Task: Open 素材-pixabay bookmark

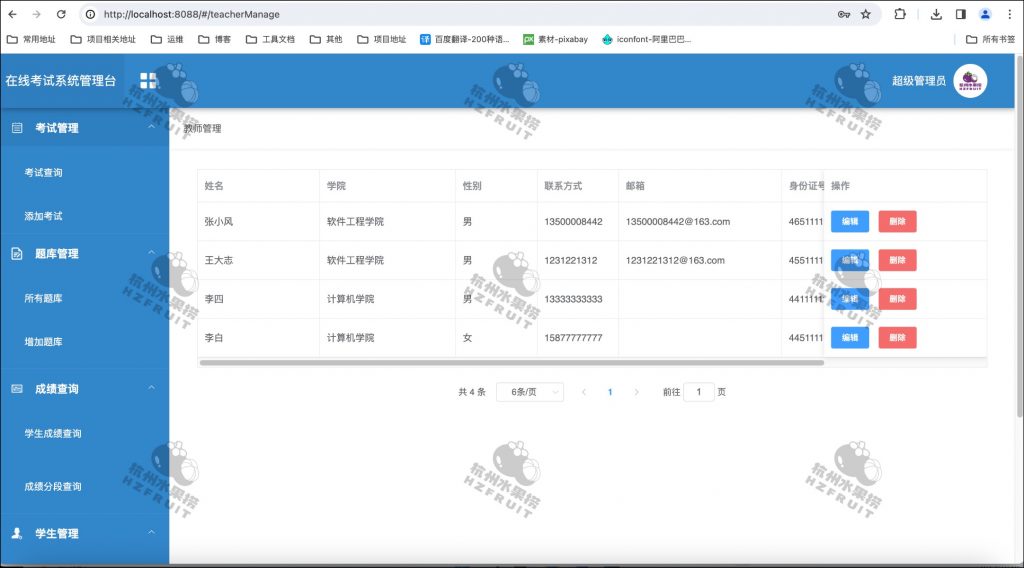Action: tap(555, 39)
